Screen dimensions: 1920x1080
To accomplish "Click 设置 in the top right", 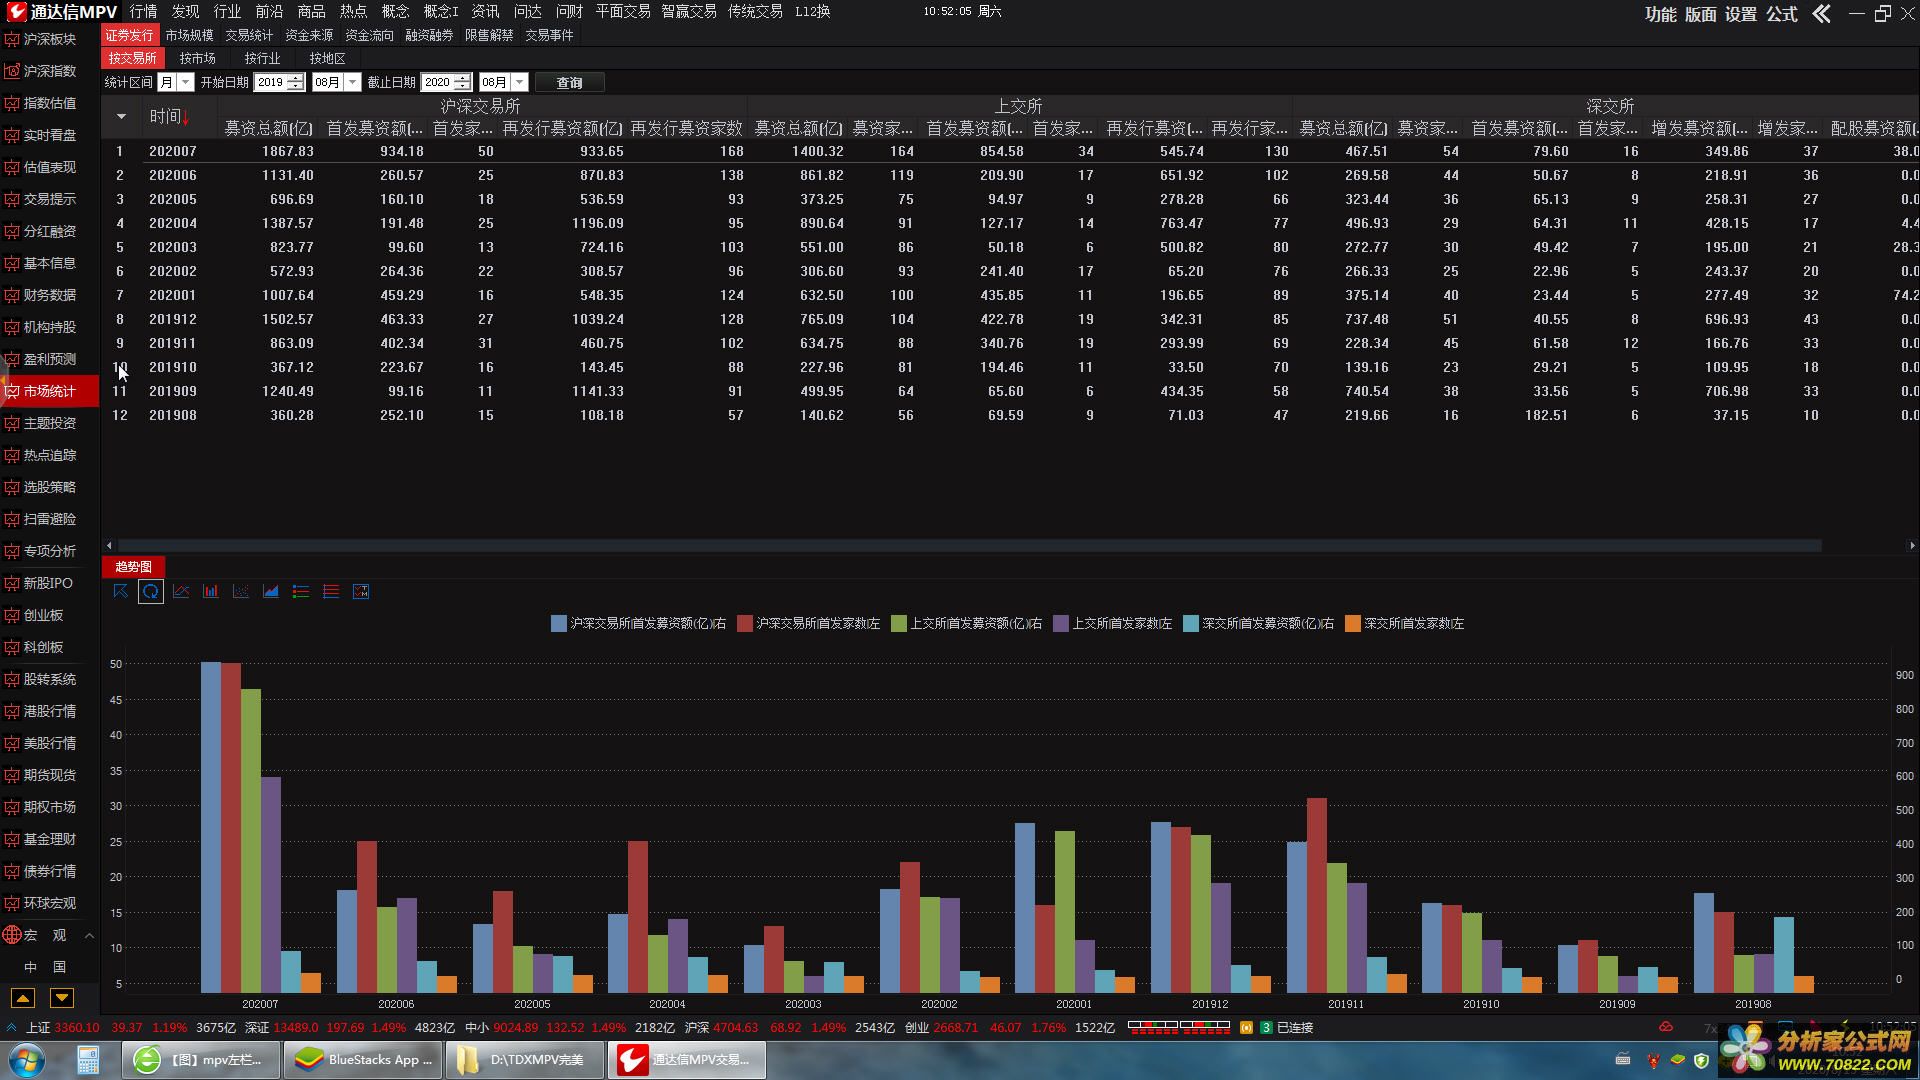I will [1741, 14].
